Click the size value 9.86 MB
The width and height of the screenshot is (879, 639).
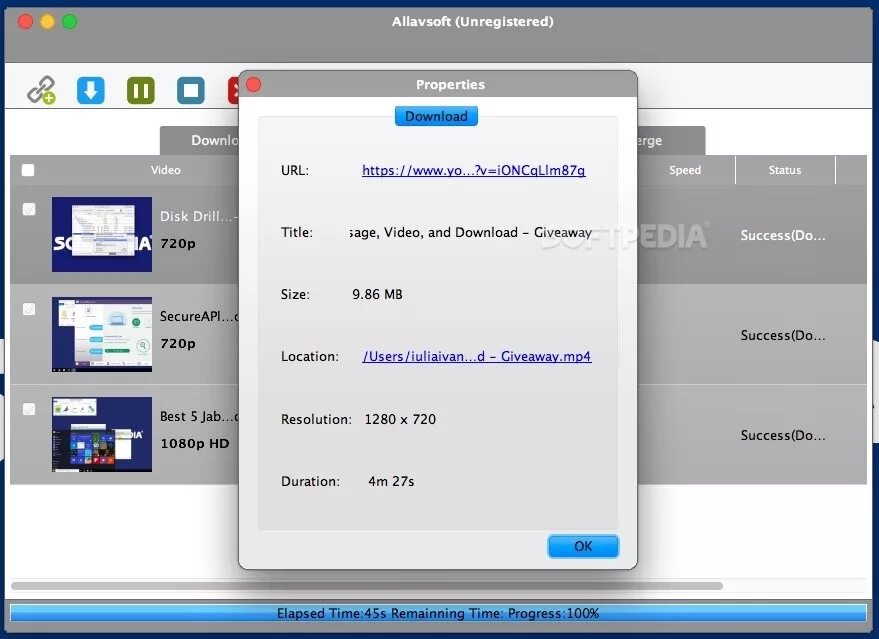coord(377,294)
